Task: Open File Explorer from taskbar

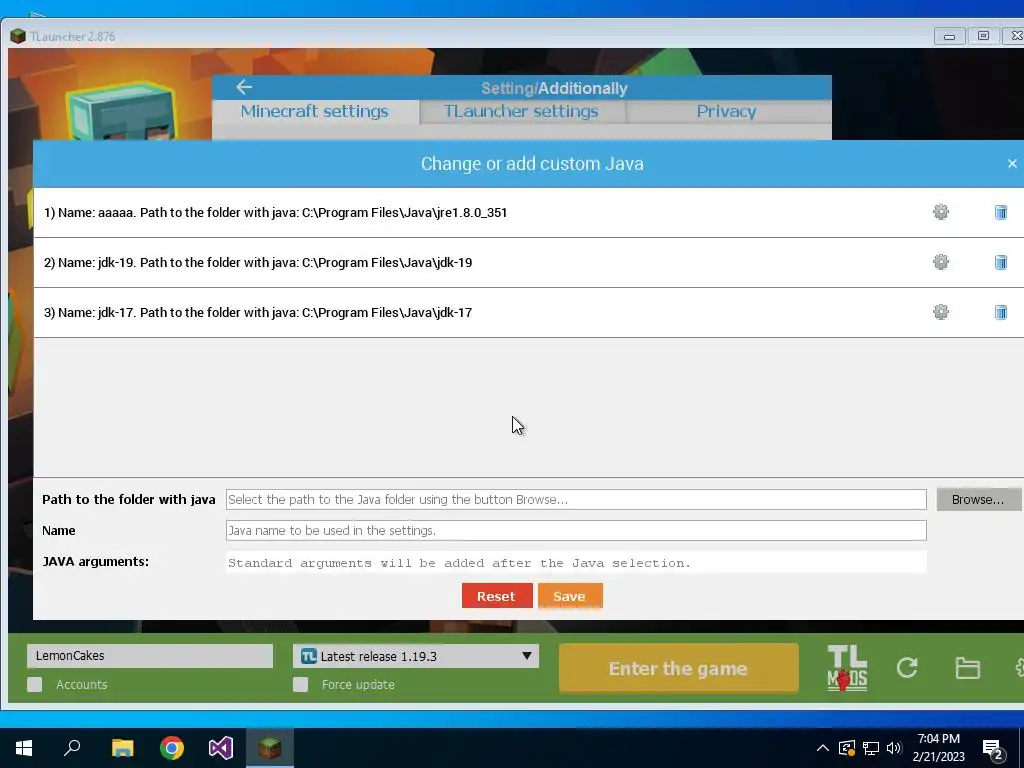Action: coord(122,748)
